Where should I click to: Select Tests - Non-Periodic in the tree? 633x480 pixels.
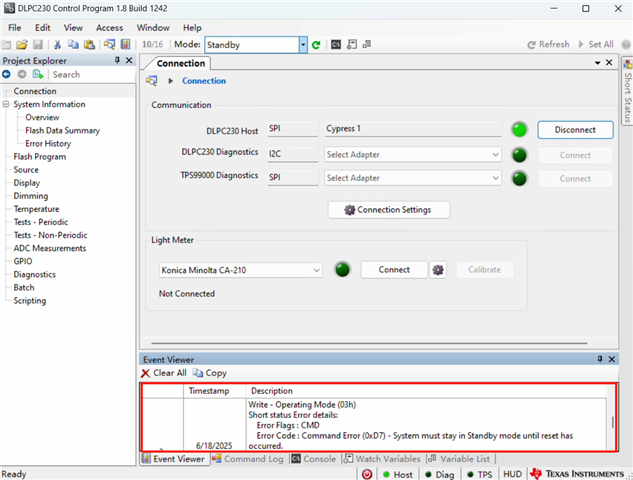tap(50, 235)
